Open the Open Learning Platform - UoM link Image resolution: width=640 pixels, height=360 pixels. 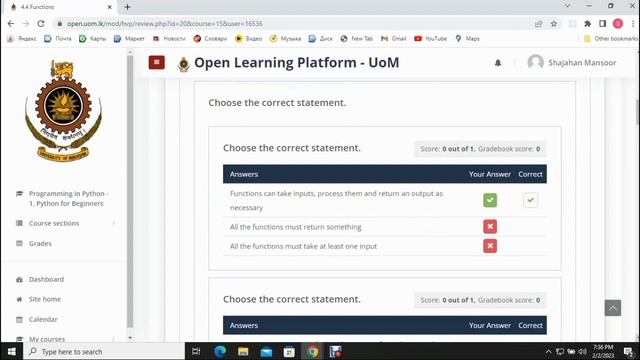coord(297,62)
